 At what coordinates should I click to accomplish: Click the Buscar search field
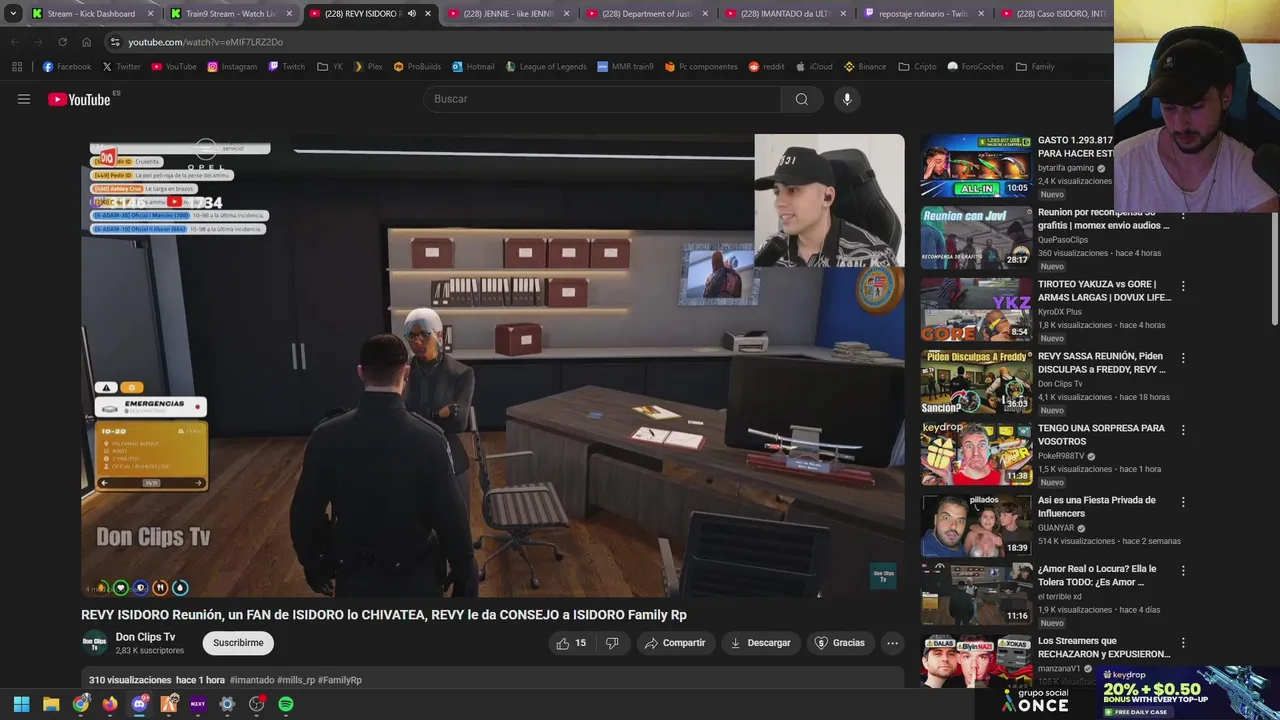click(x=603, y=99)
